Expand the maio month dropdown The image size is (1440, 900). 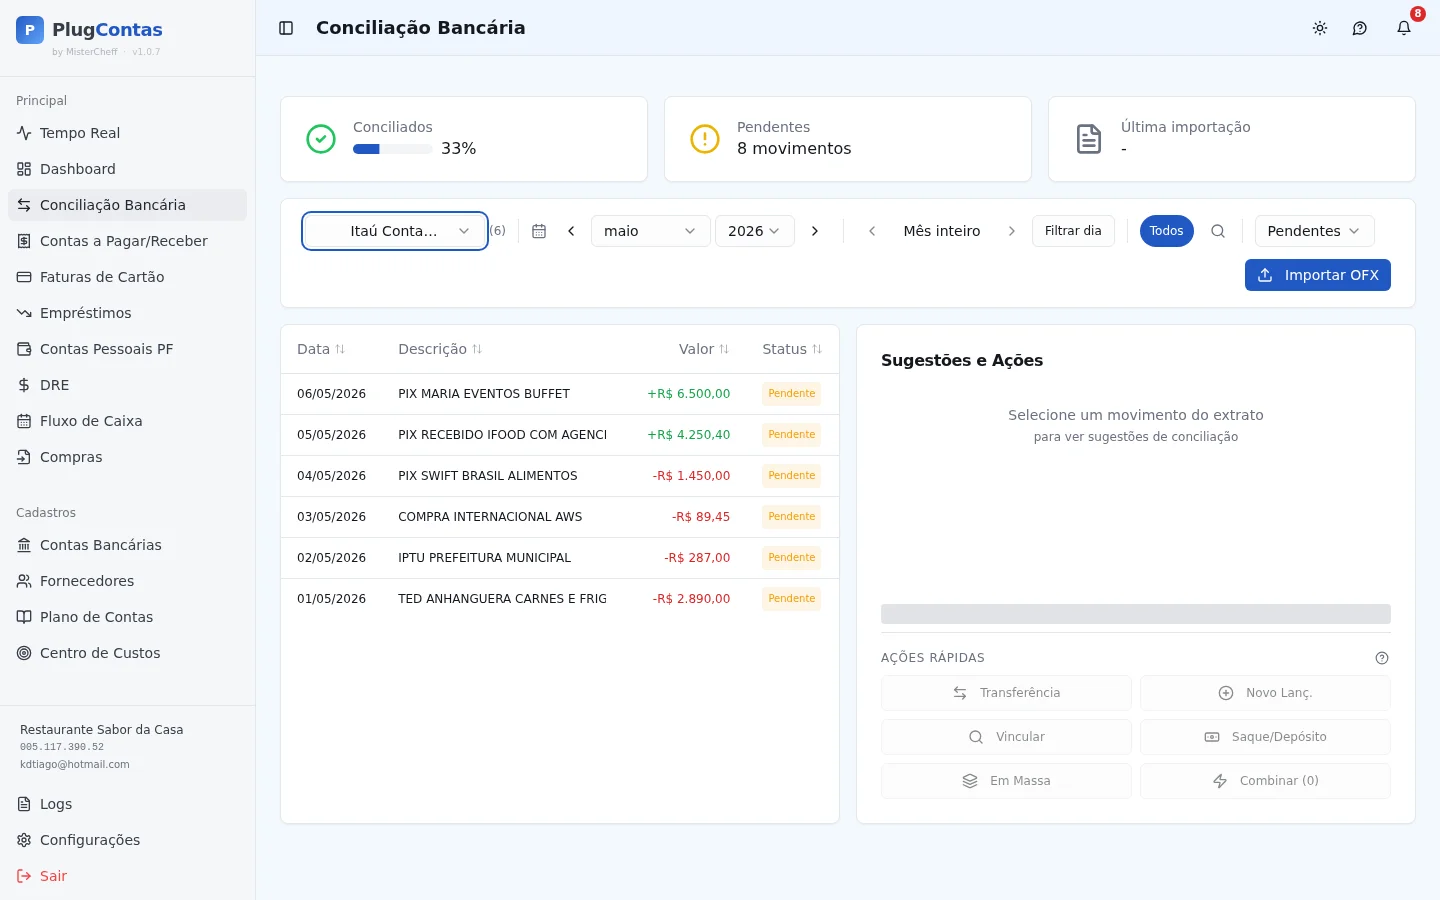pyautogui.click(x=651, y=231)
